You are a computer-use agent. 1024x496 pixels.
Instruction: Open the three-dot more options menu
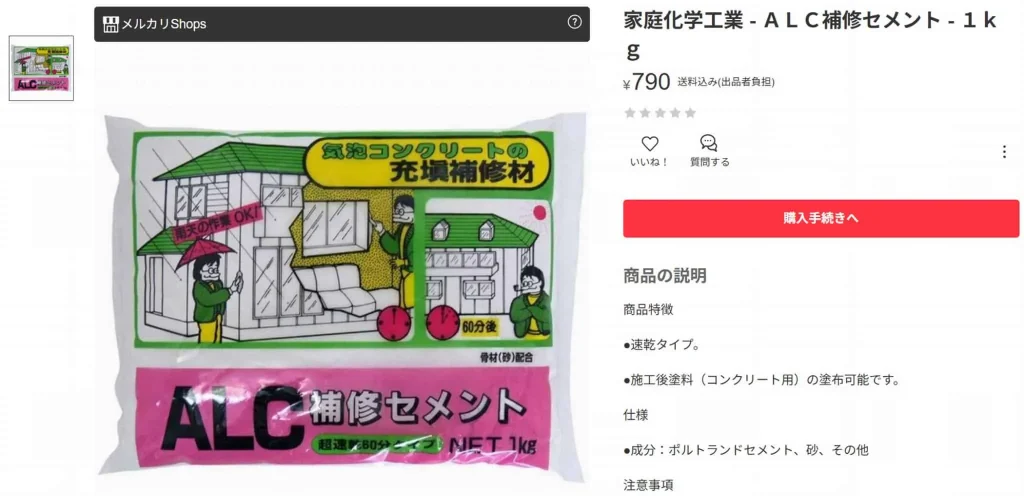click(1004, 152)
